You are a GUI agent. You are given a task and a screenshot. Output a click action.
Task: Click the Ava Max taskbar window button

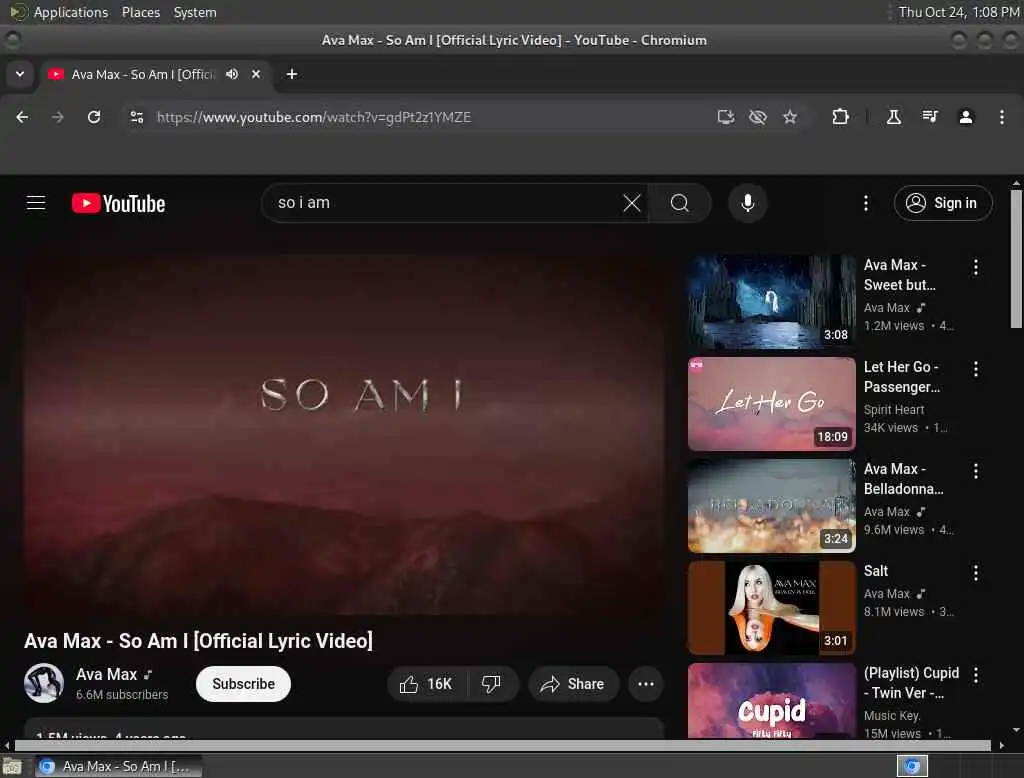(118, 766)
